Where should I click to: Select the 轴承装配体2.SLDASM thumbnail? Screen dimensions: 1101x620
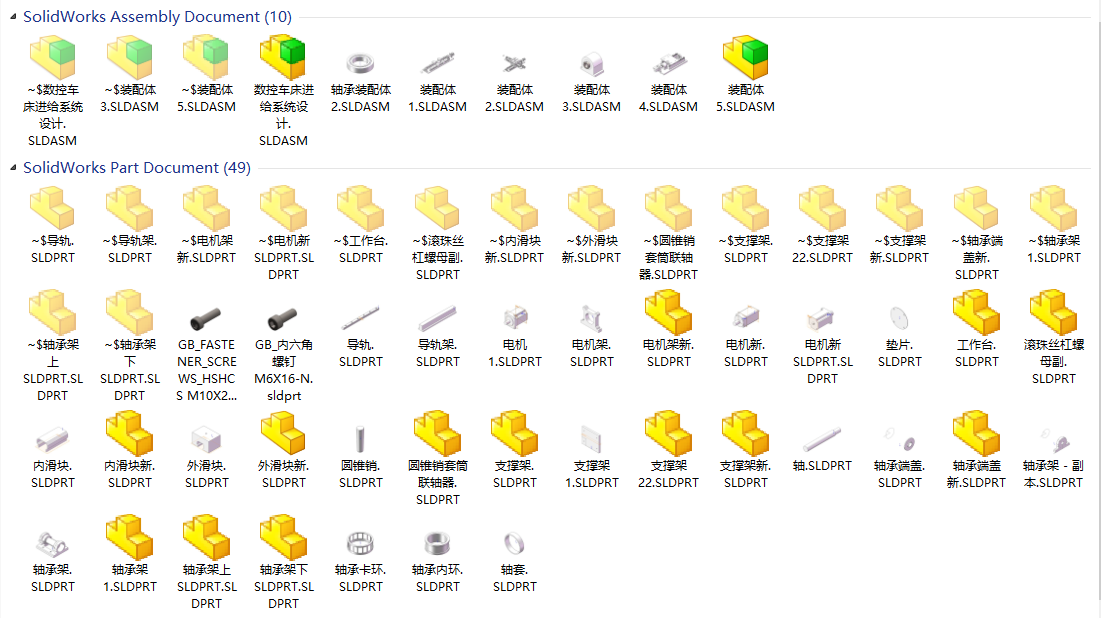[x=360, y=63]
